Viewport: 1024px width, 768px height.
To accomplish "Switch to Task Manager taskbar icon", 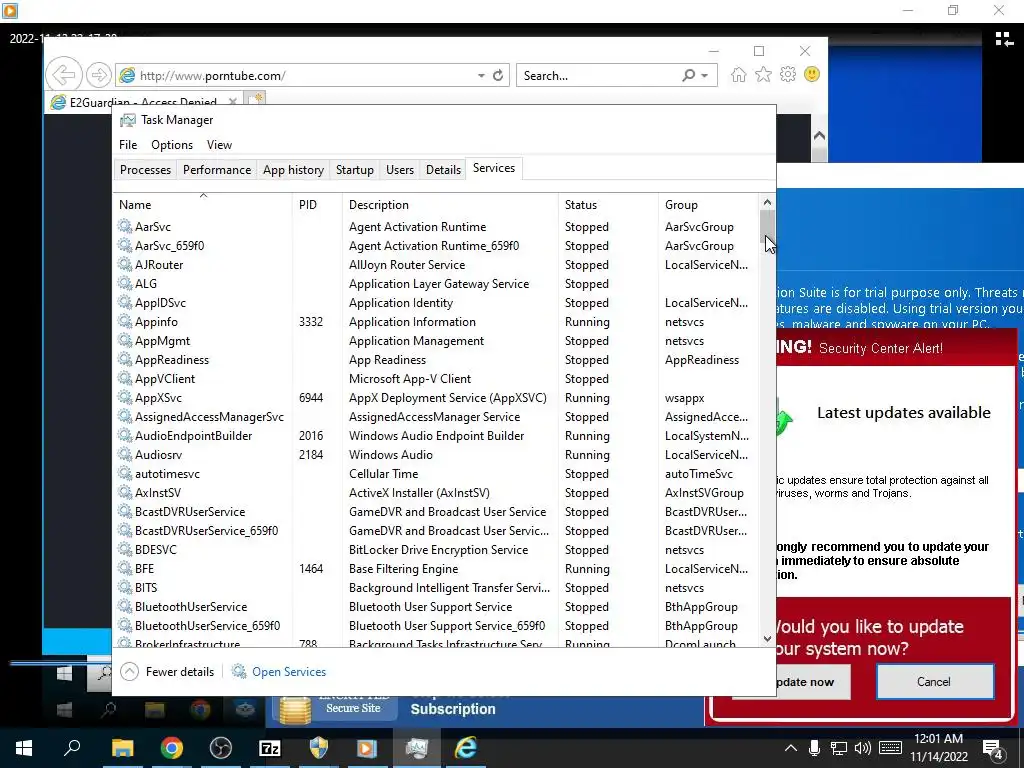I will pyautogui.click(x=417, y=748).
